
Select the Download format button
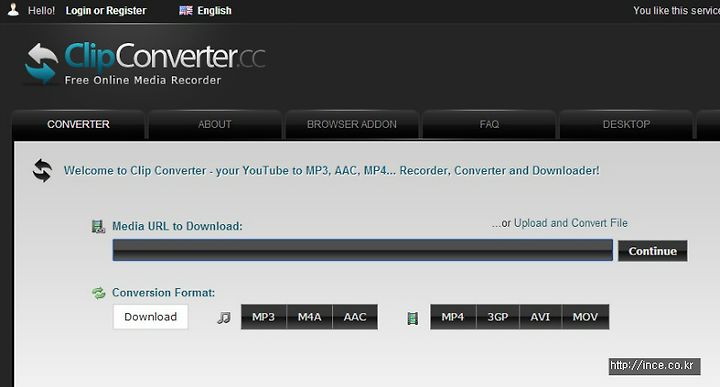pos(151,317)
